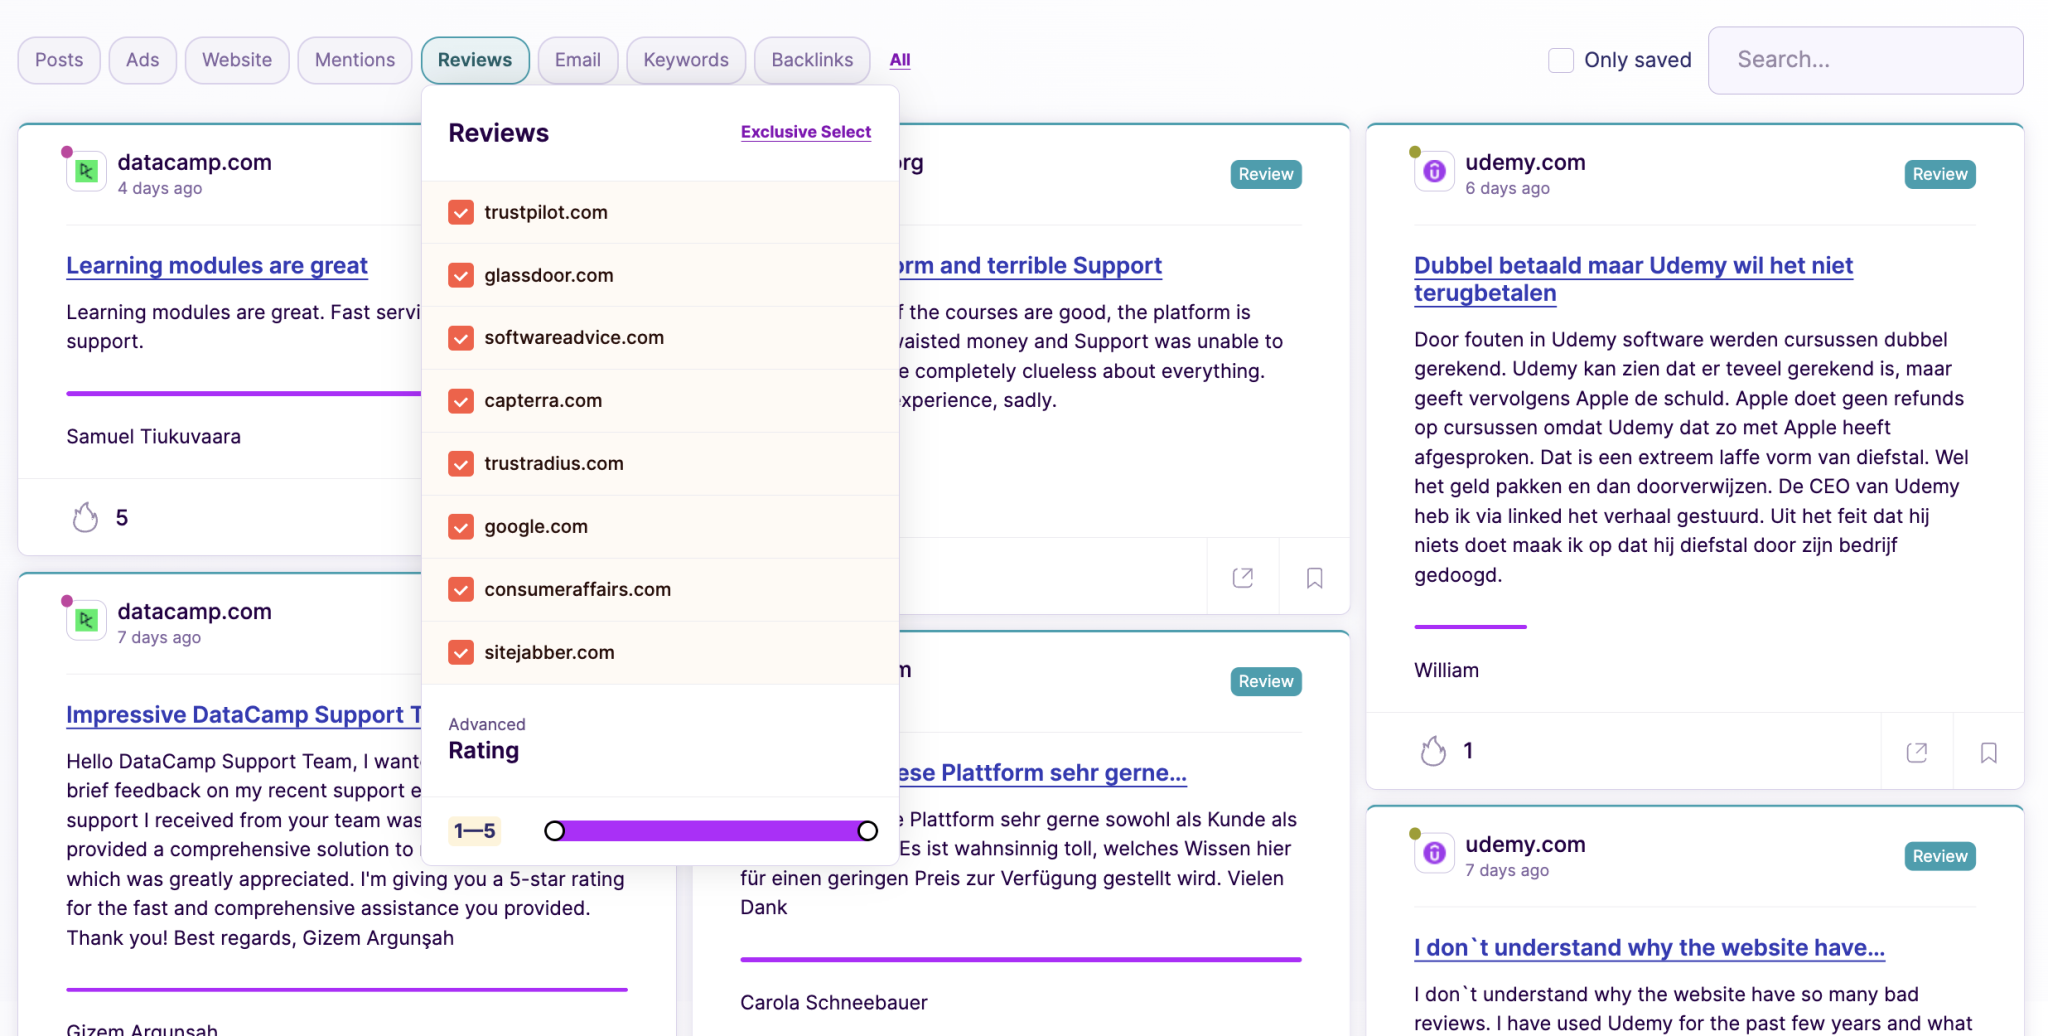Uncheck trustpilot.com in Reviews filter
This screenshot has height=1036, width=2048.
tap(461, 212)
